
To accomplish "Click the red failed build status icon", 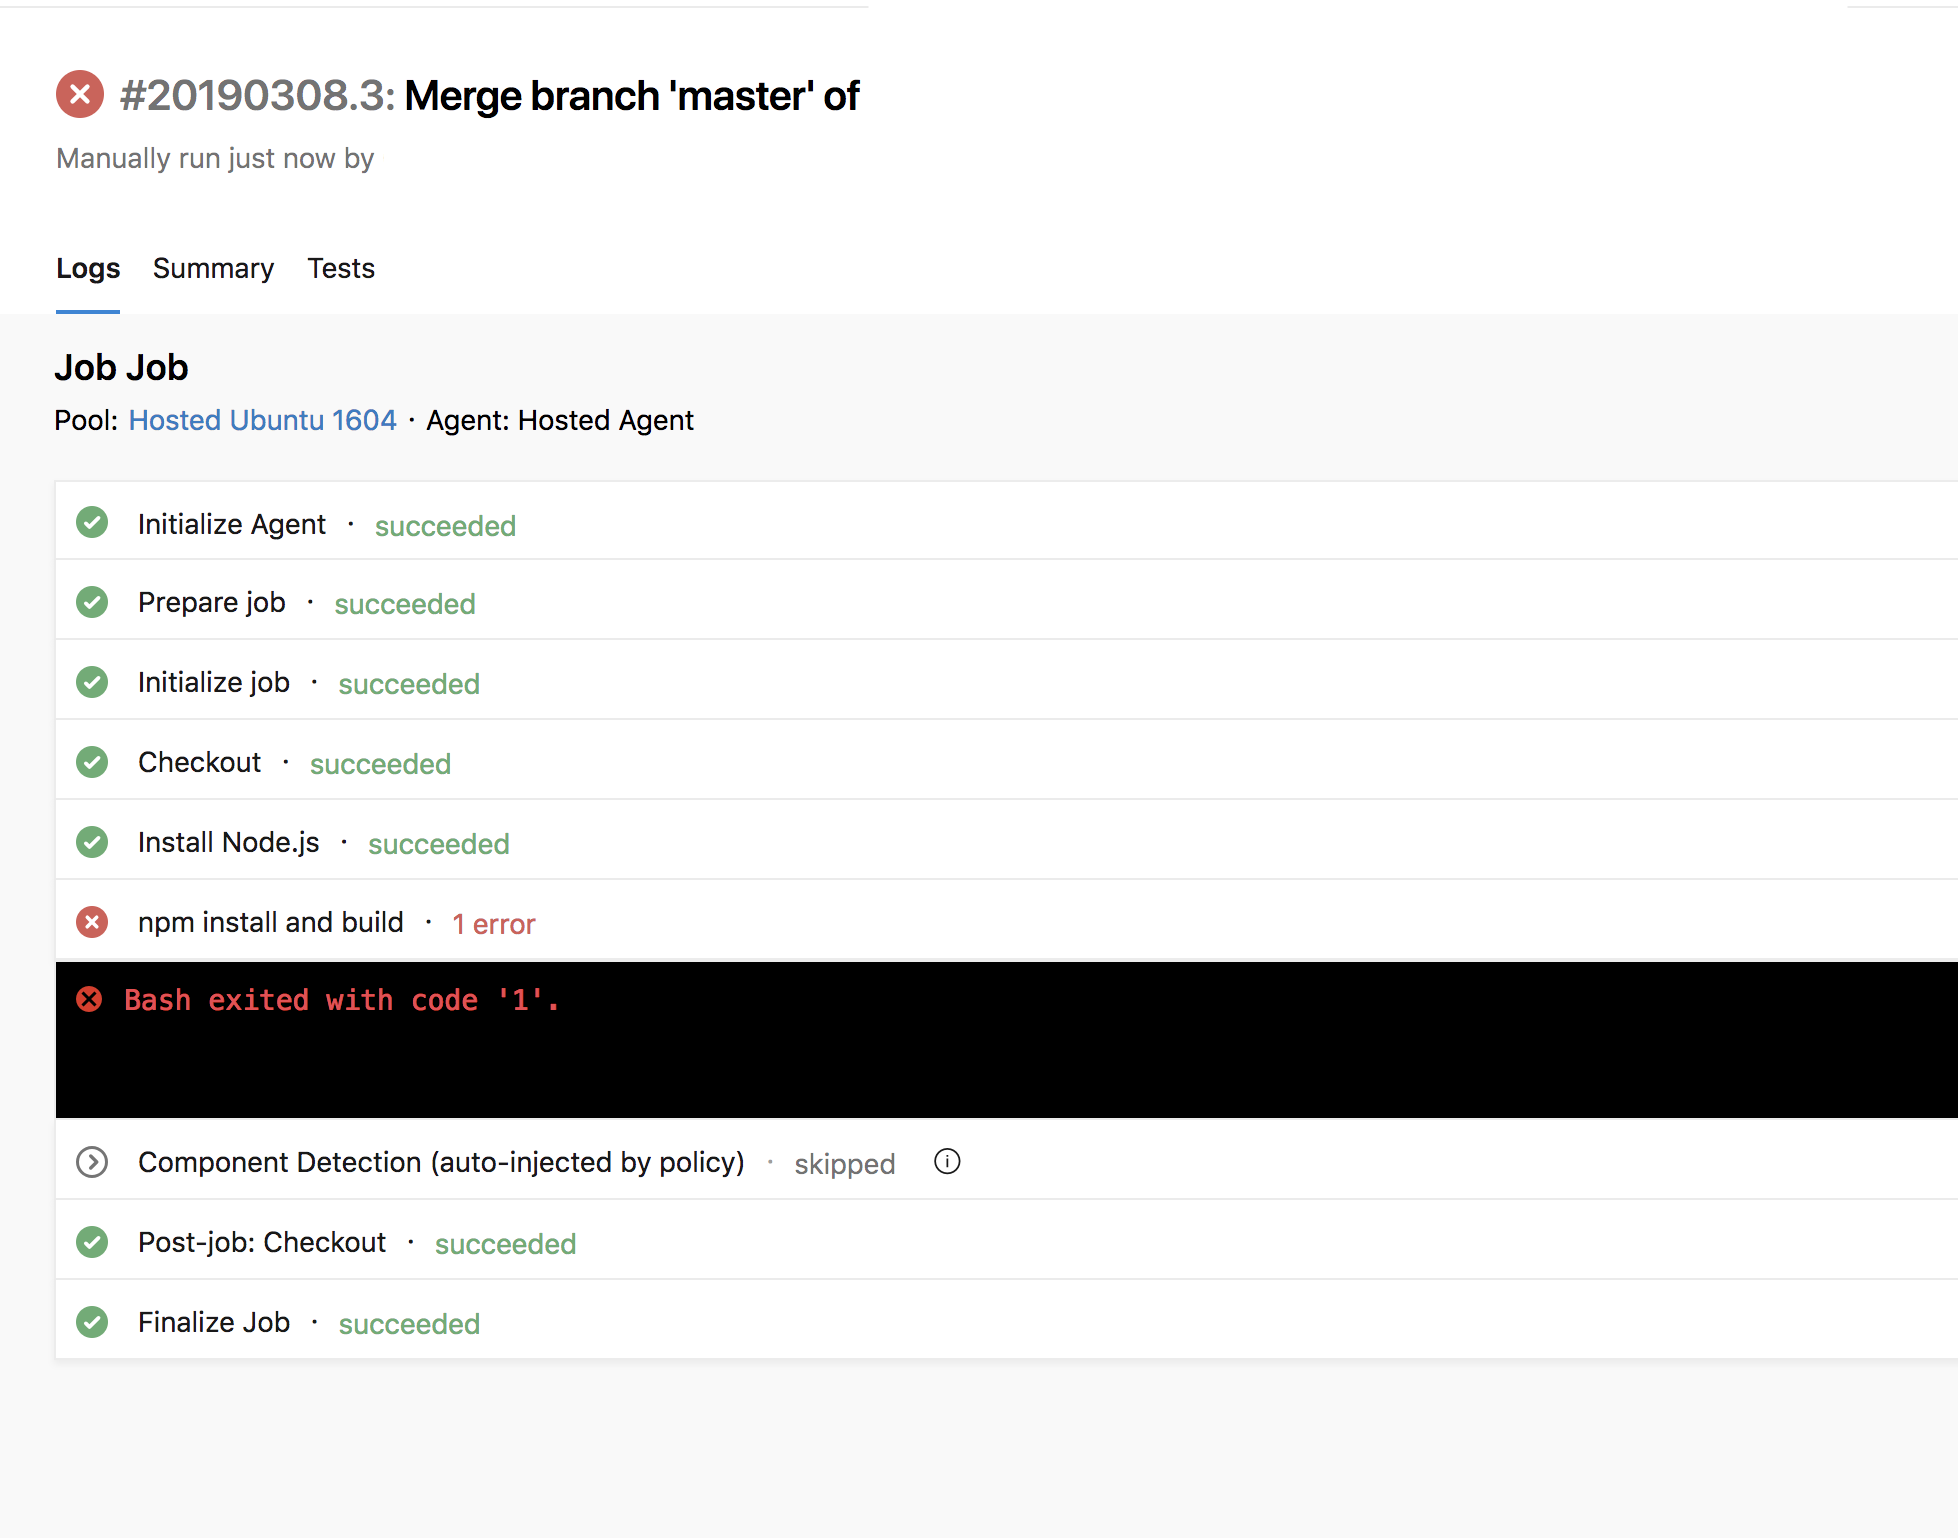I will [x=80, y=95].
